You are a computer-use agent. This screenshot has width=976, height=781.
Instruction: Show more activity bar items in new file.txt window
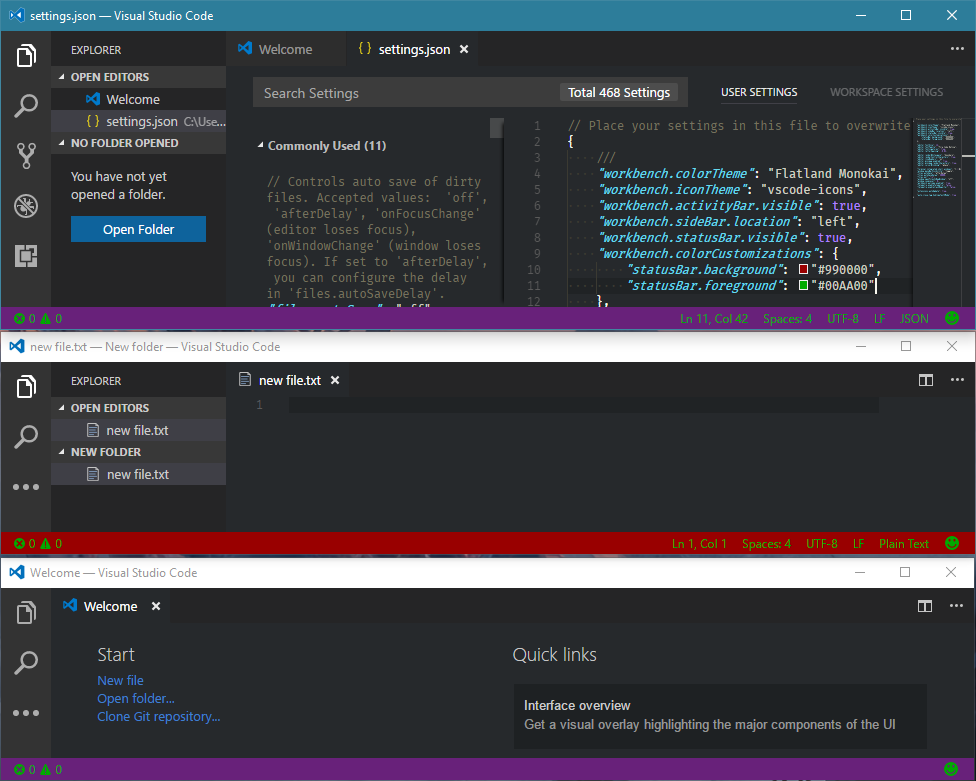pyautogui.click(x=26, y=487)
